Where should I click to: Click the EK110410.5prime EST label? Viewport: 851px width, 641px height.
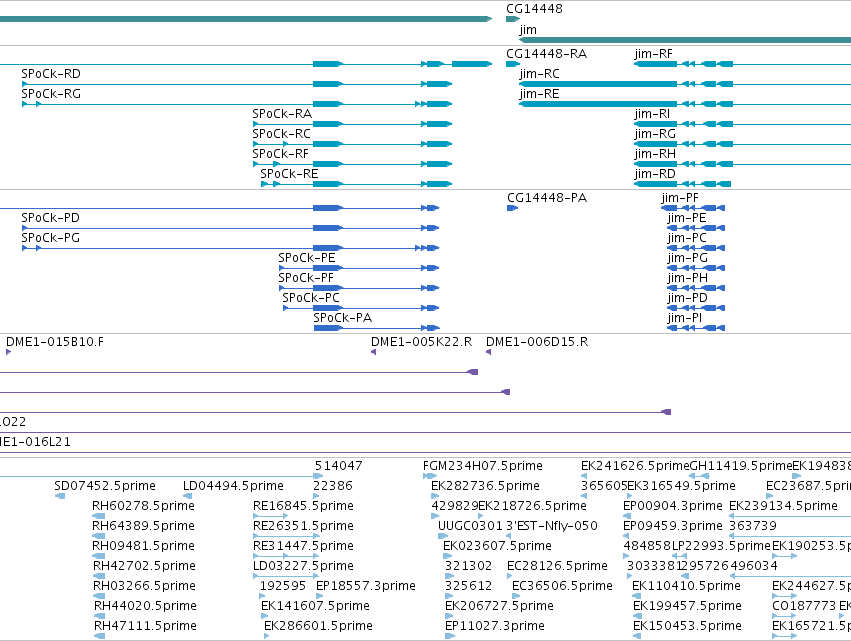(x=686, y=586)
